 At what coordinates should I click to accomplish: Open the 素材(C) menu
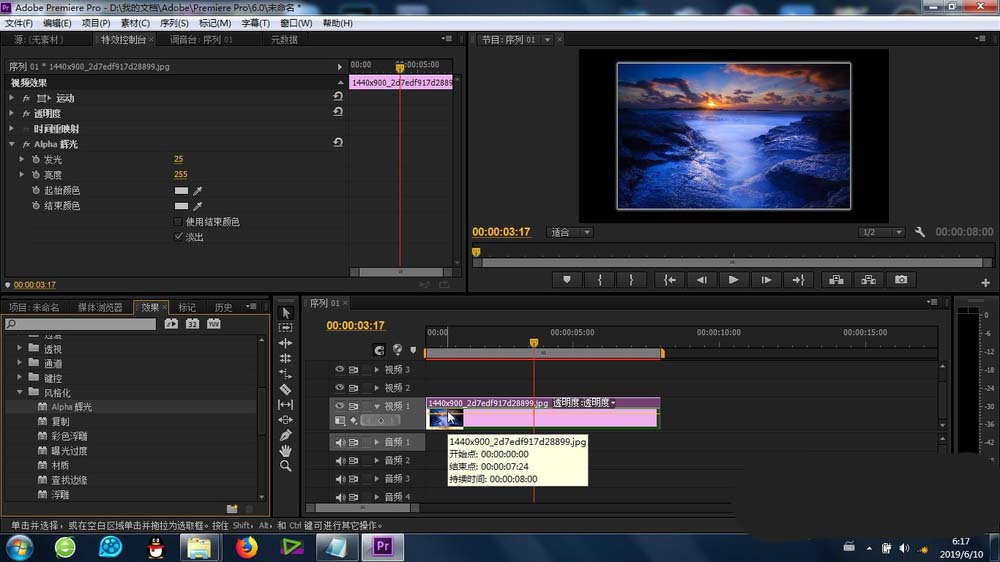[x=135, y=23]
